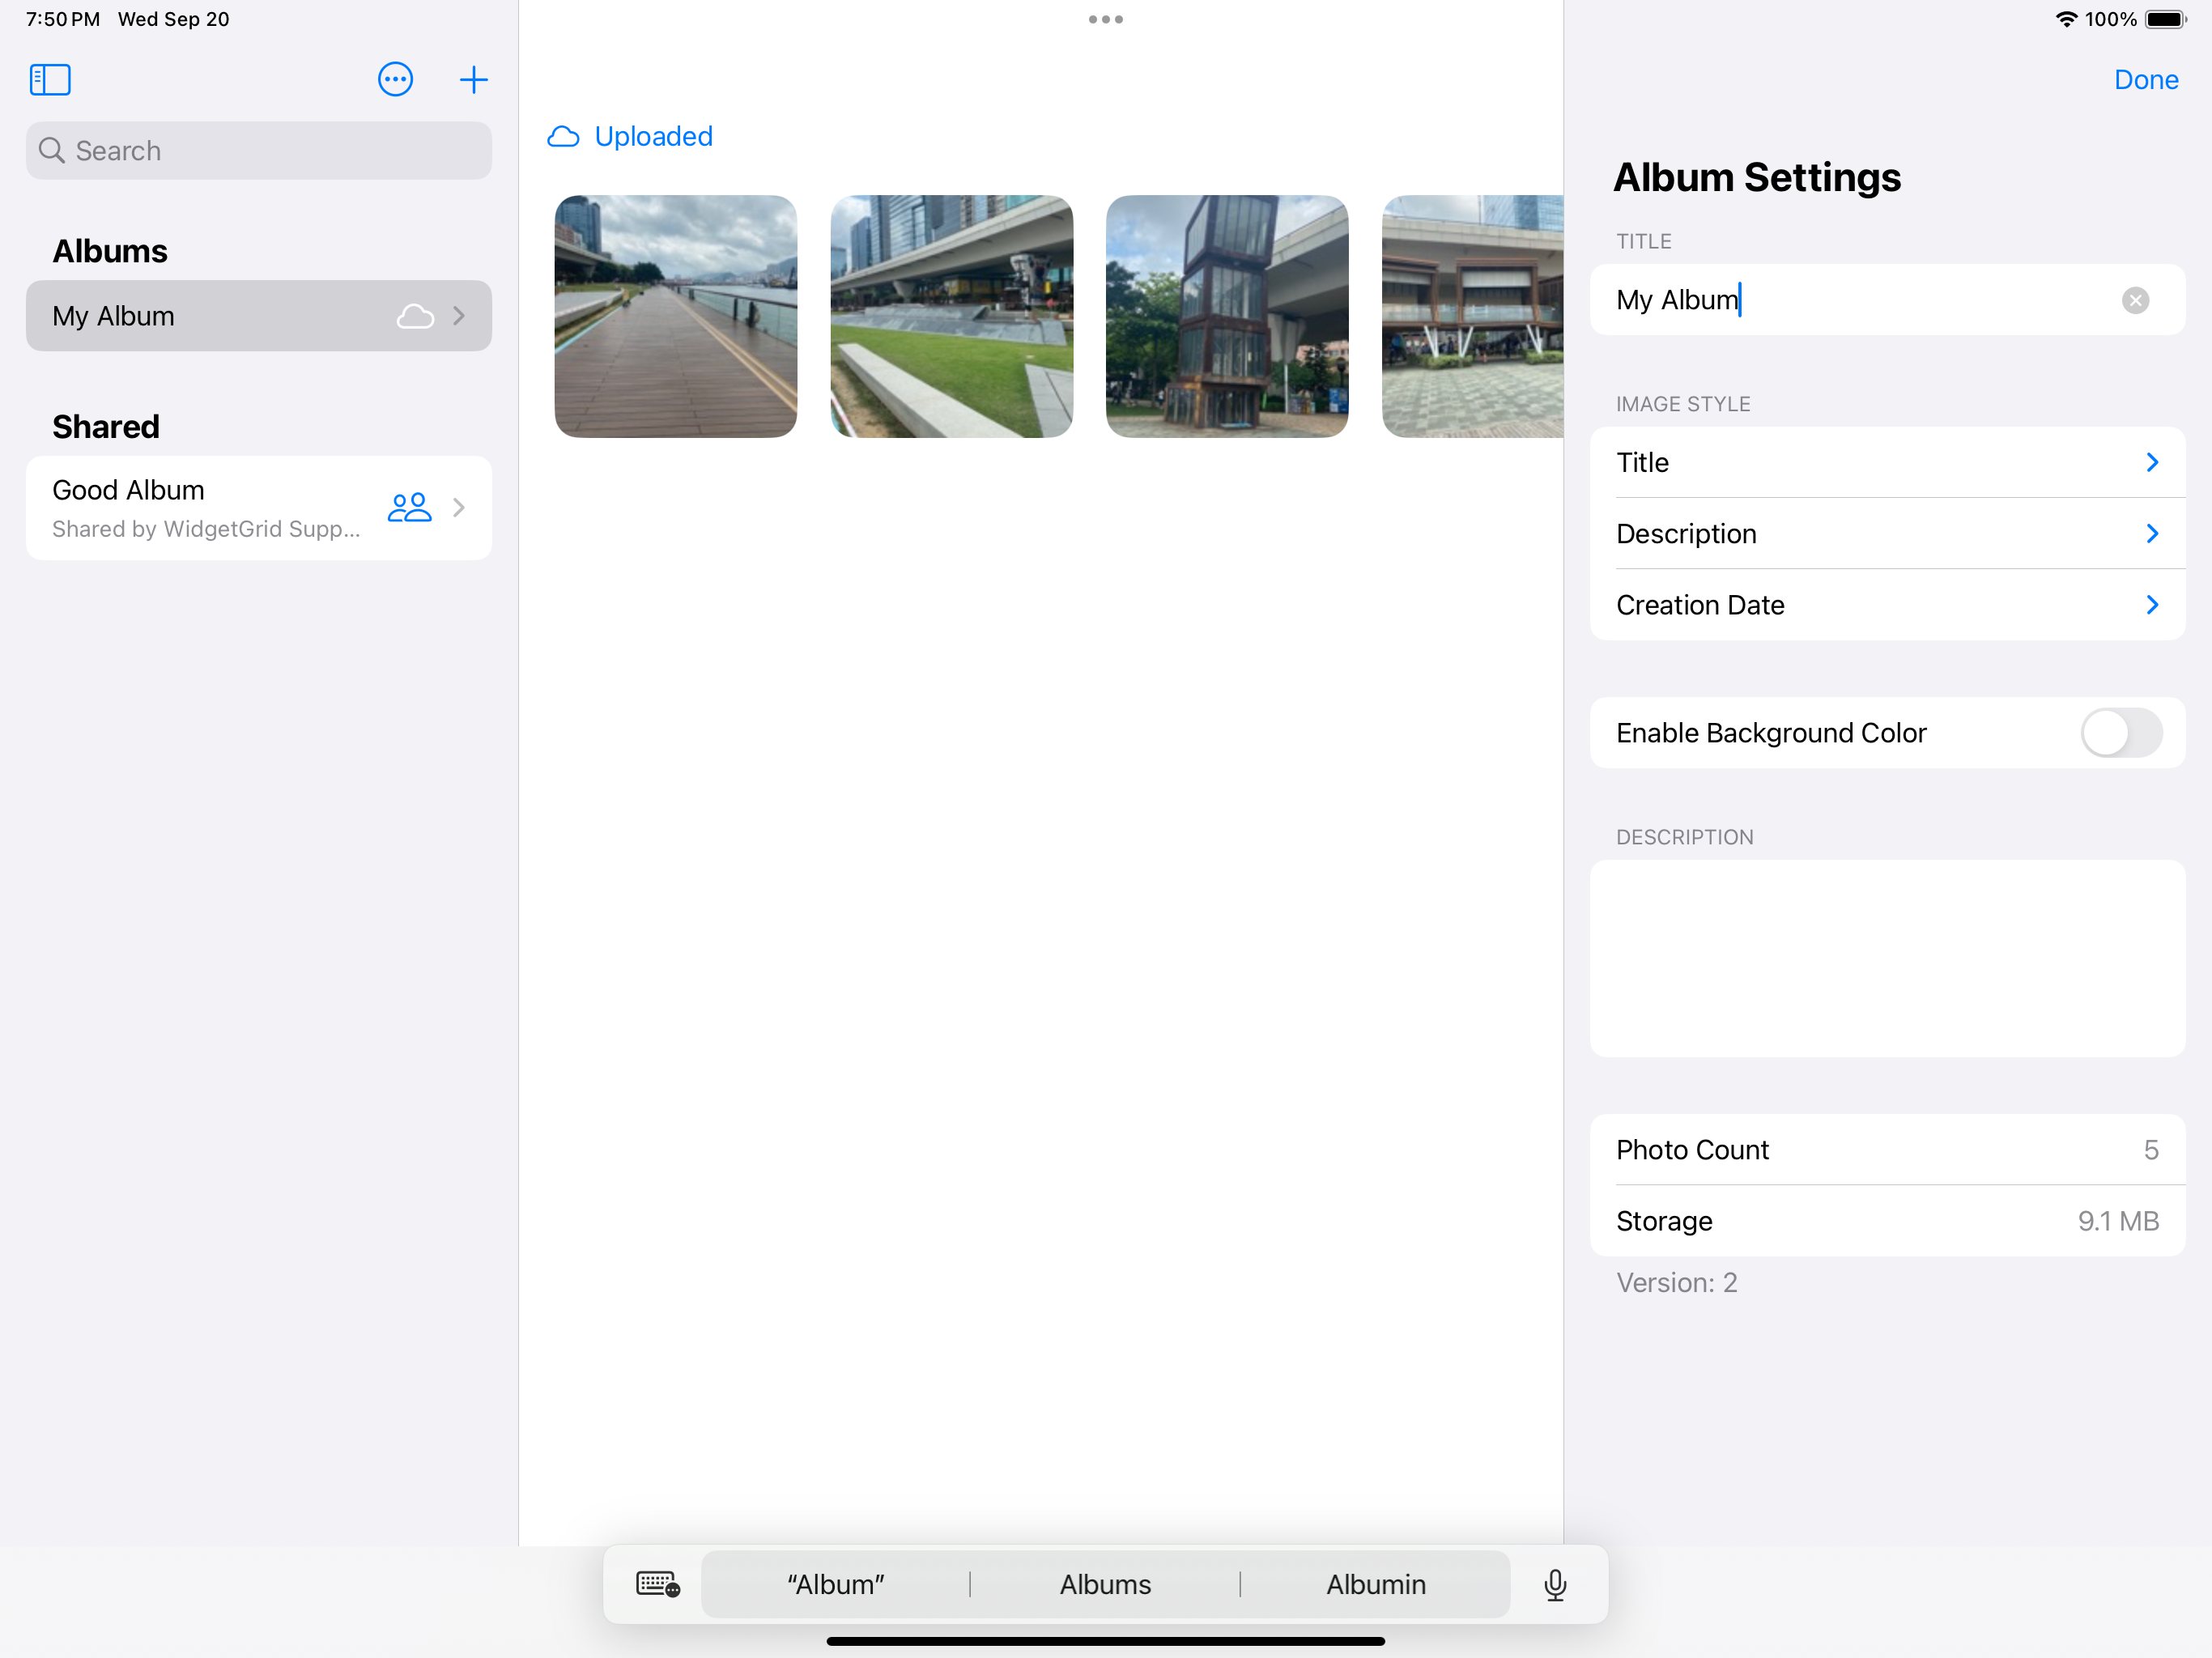Tap the plus icon to add album
This screenshot has height=1658, width=2212.
pyautogui.click(x=473, y=80)
